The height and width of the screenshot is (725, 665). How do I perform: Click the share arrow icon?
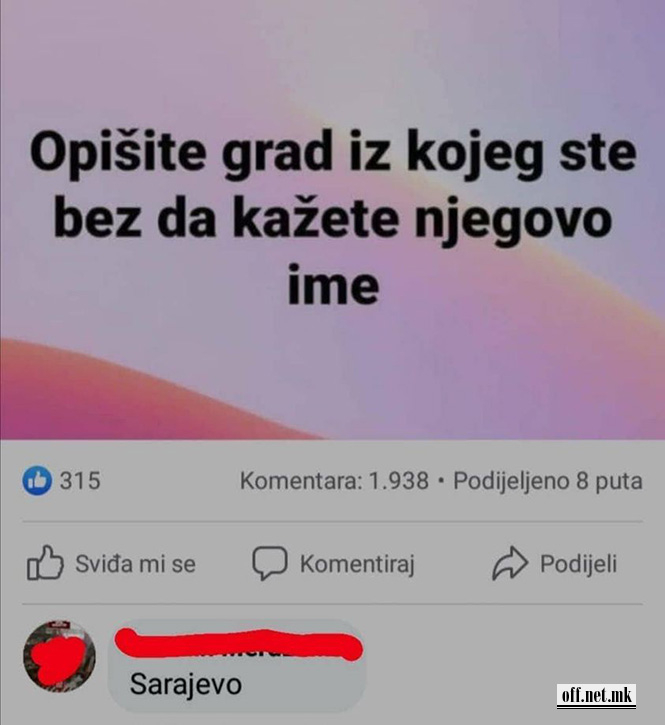(x=510, y=563)
